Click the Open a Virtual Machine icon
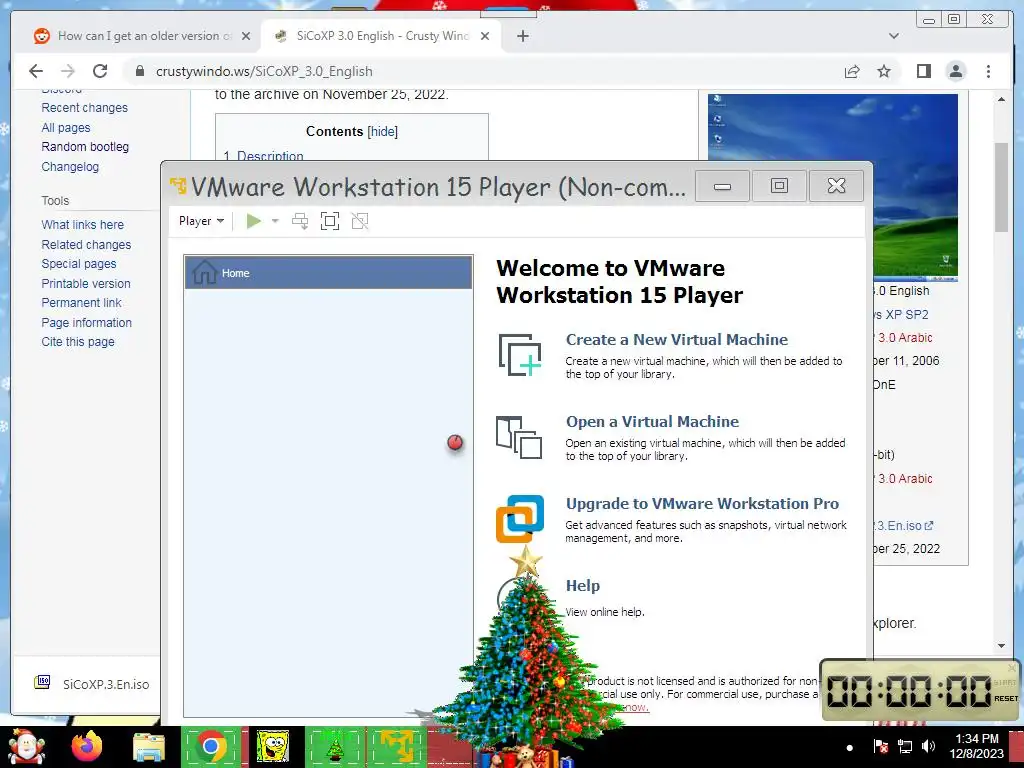 coord(519,437)
